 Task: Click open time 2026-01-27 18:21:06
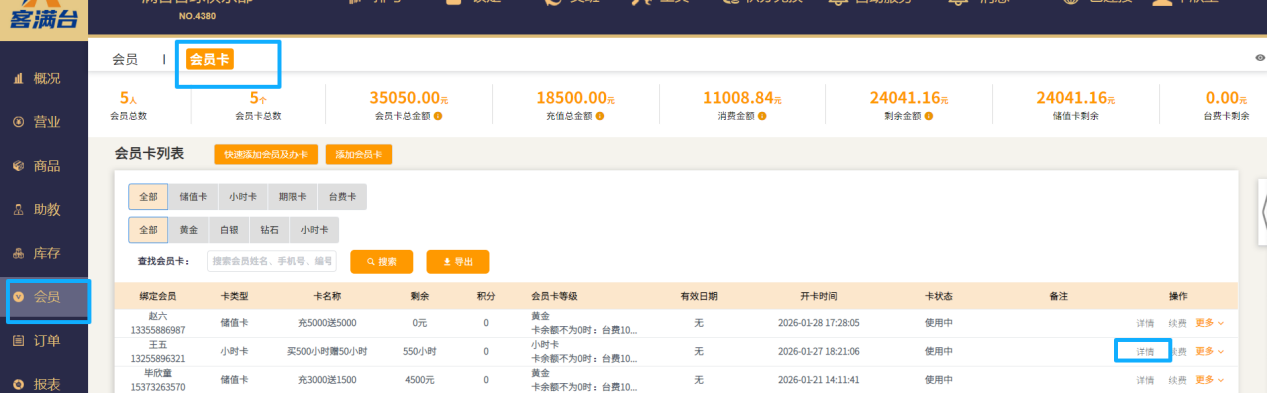819,352
